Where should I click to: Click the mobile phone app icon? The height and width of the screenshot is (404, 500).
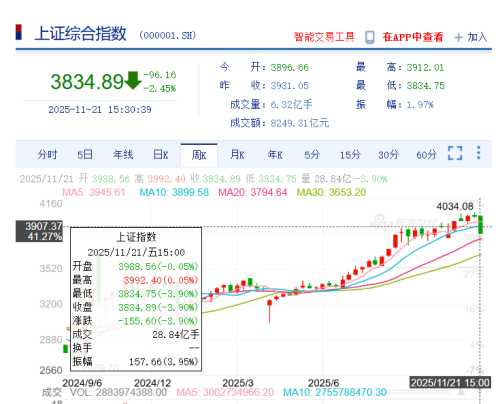[370, 37]
